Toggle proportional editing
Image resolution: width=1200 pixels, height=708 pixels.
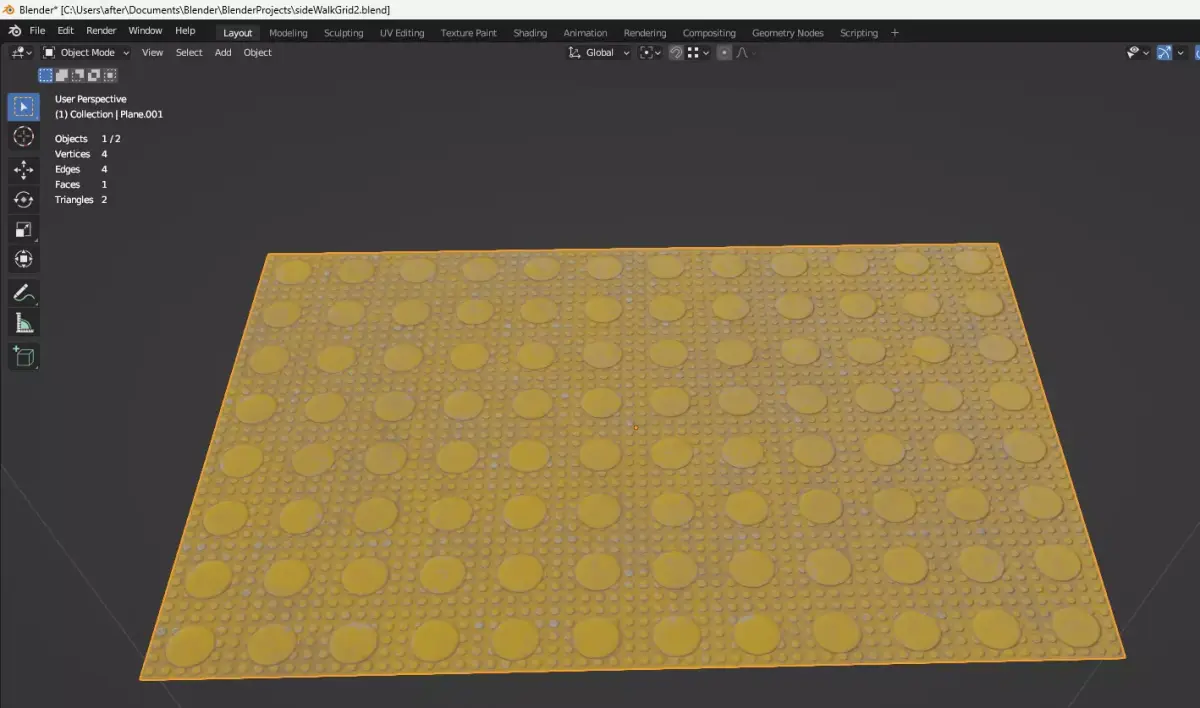(725, 53)
